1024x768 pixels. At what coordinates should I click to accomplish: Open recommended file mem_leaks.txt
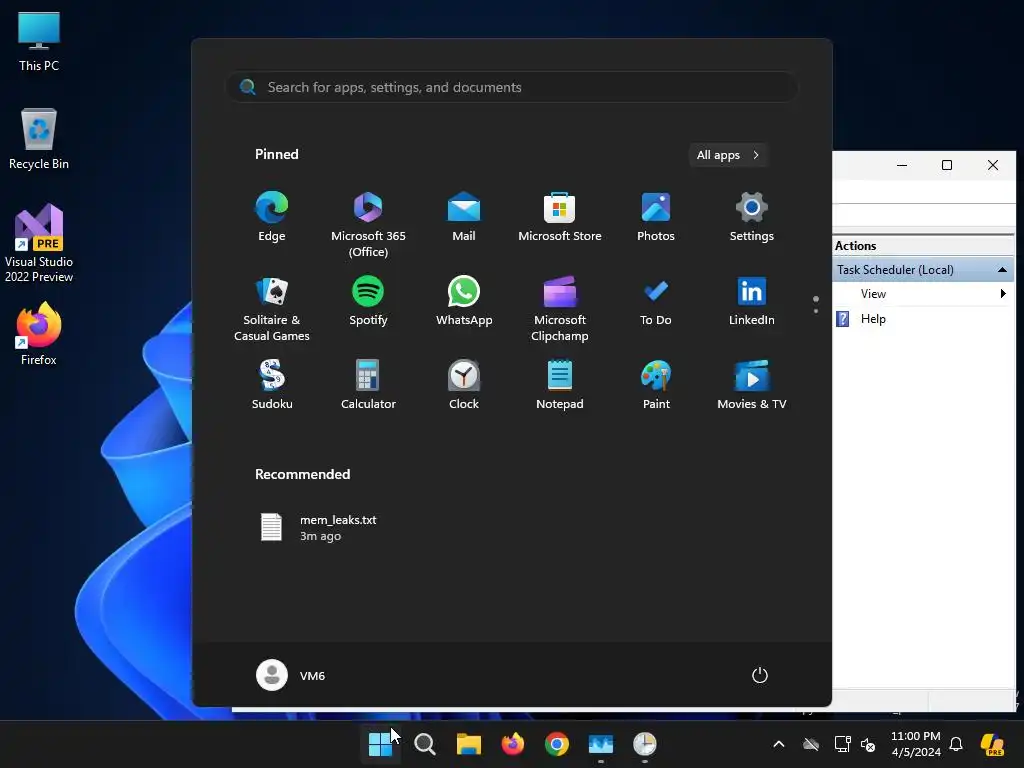coord(319,528)
